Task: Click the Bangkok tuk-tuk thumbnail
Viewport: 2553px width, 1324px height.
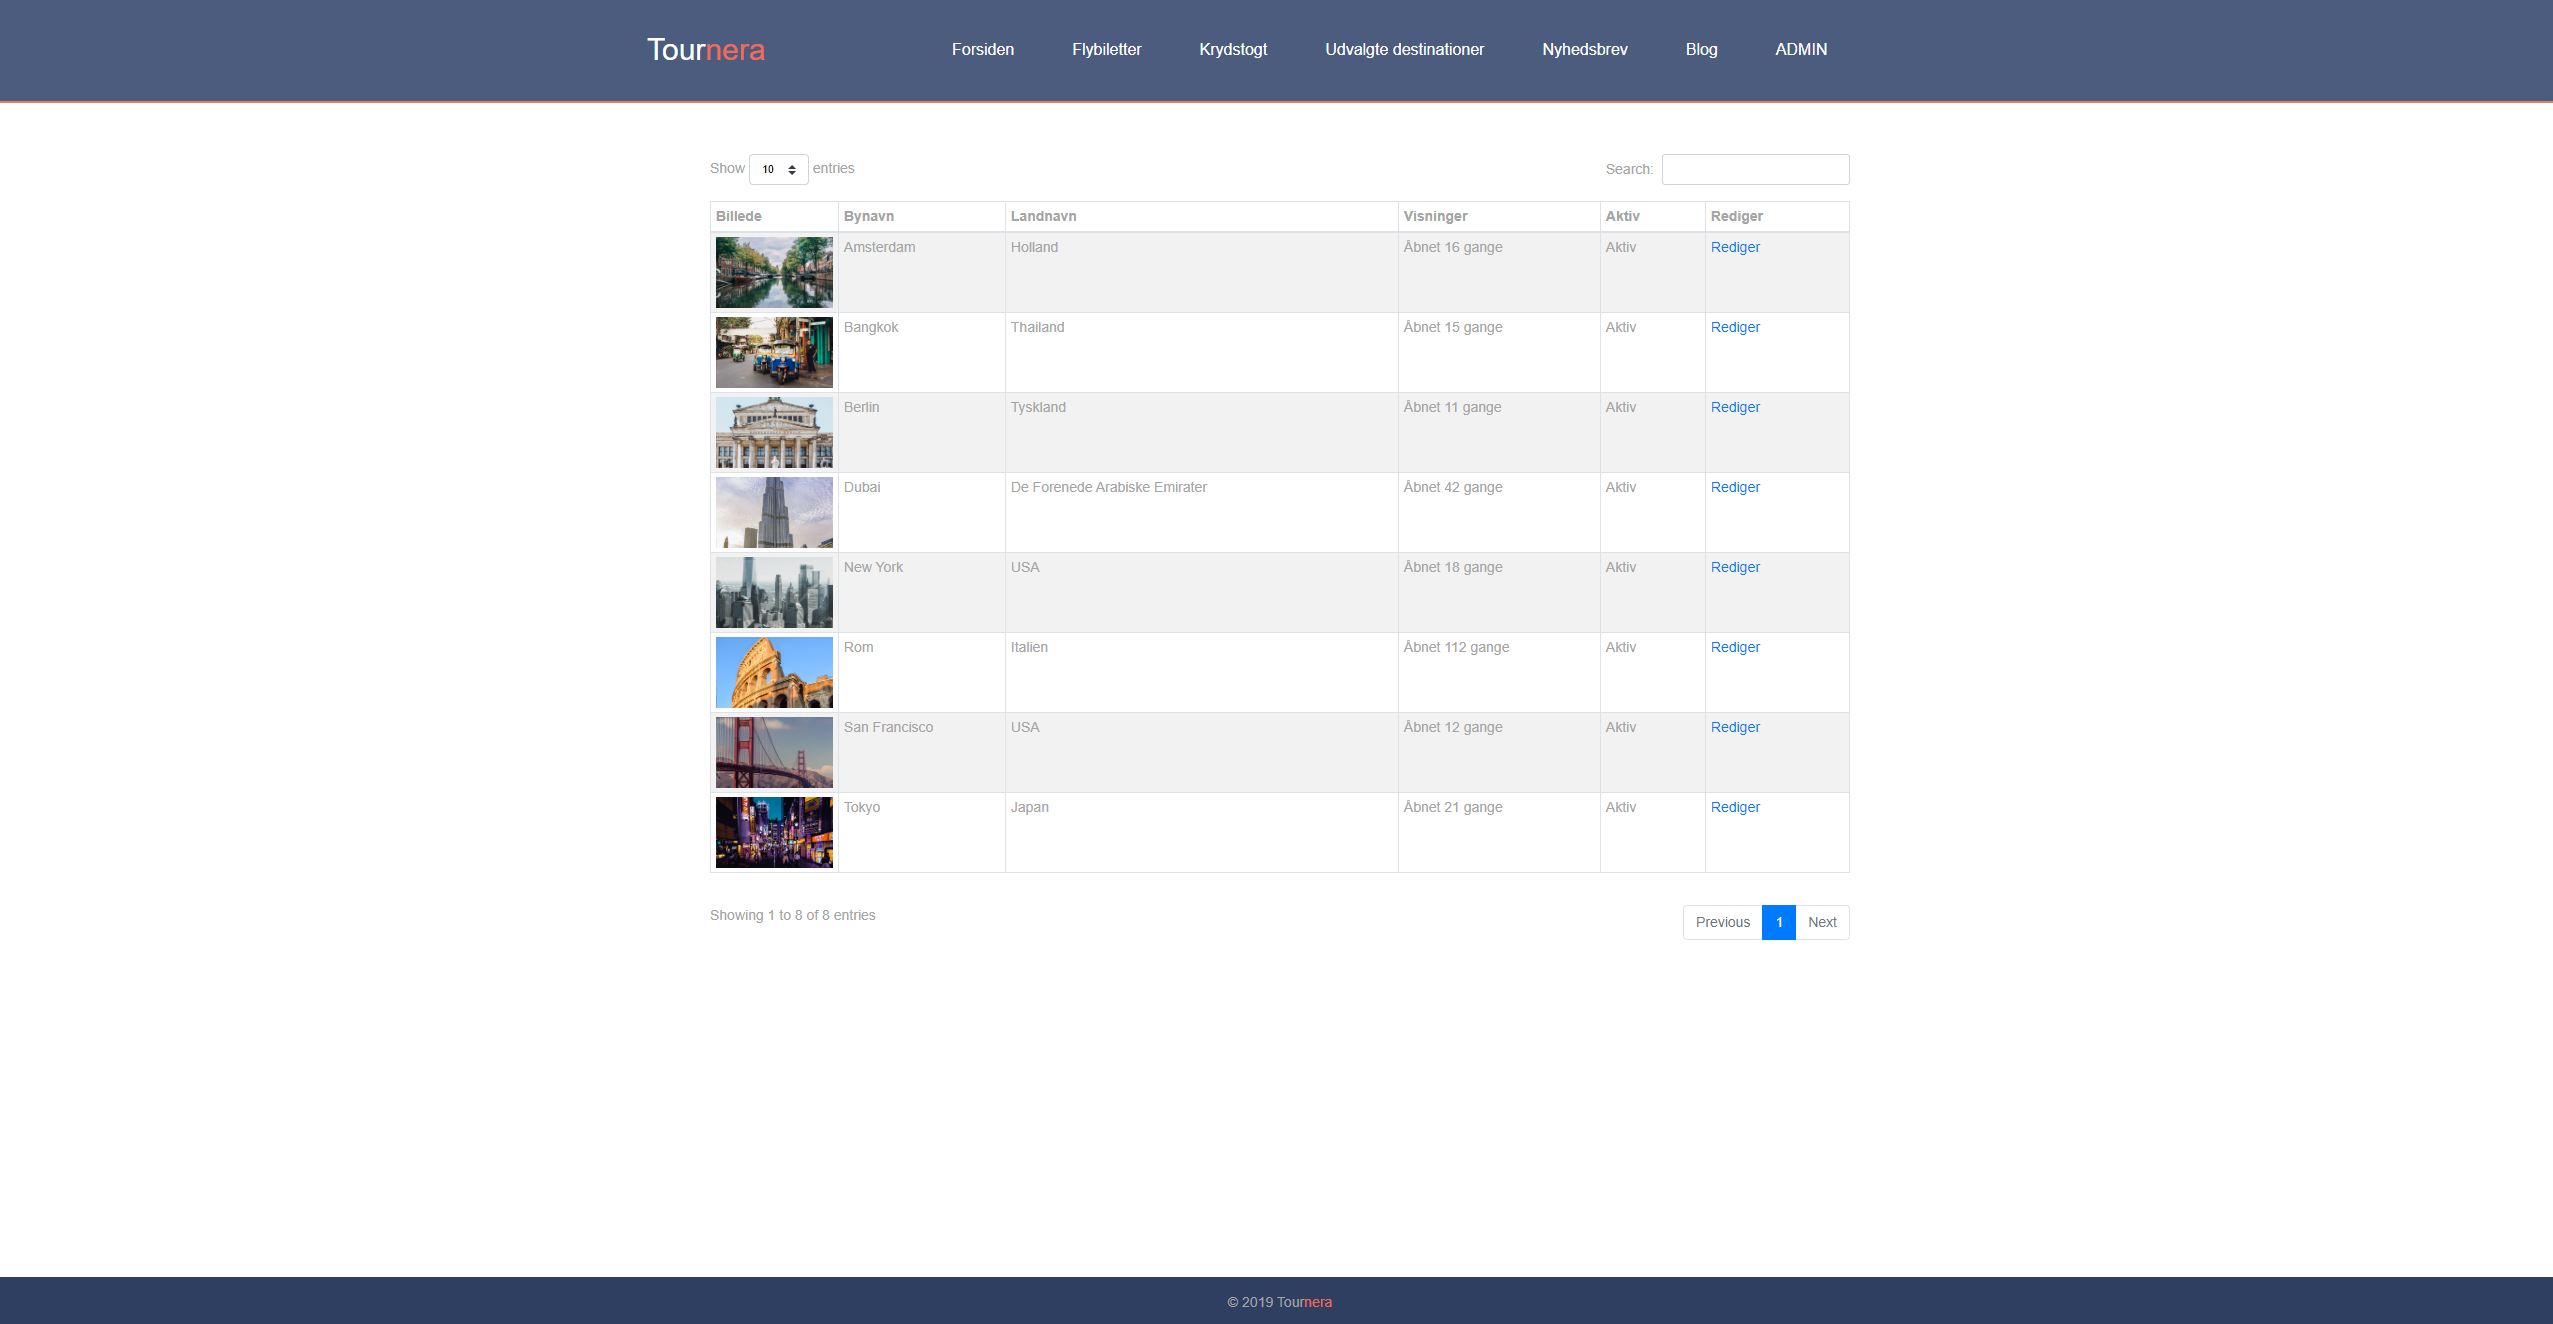Action: coord(773,352)
